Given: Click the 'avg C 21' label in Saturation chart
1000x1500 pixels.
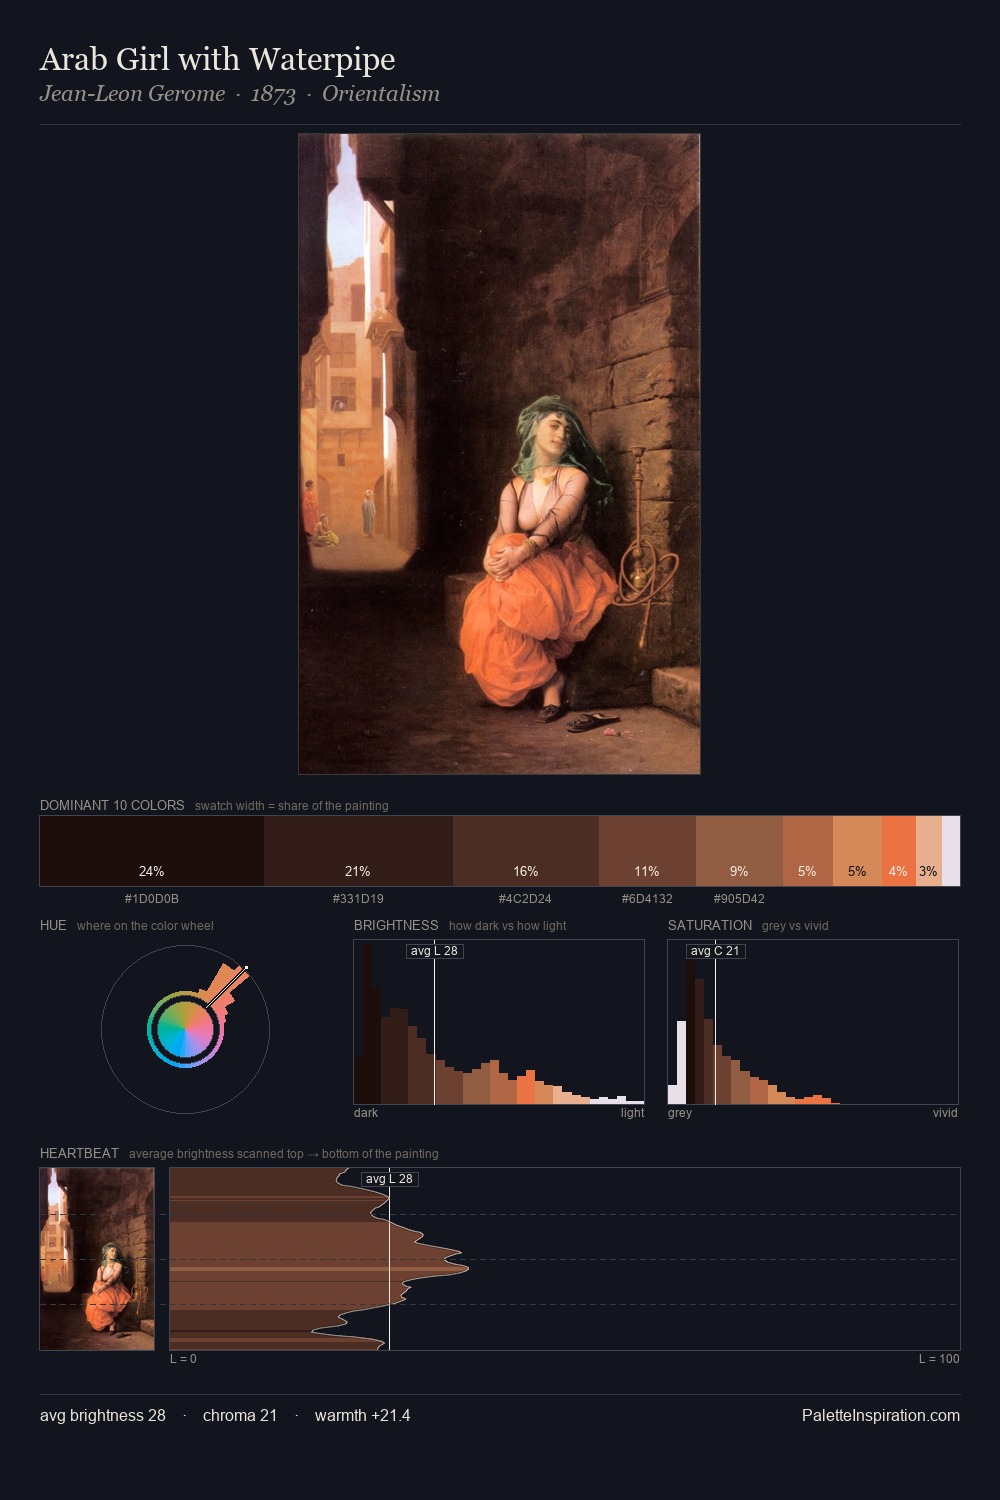Looking at the screenshot, I should (x=716, y=951).
